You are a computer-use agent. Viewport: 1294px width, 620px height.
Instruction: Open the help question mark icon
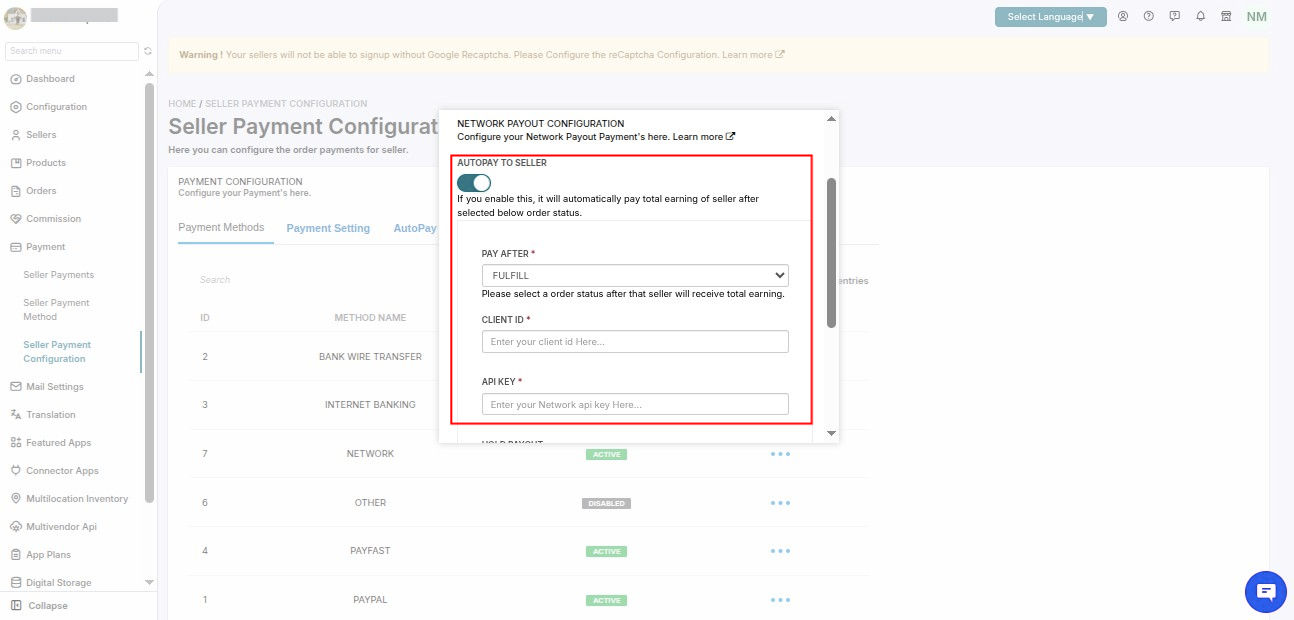click(1149, 17)
